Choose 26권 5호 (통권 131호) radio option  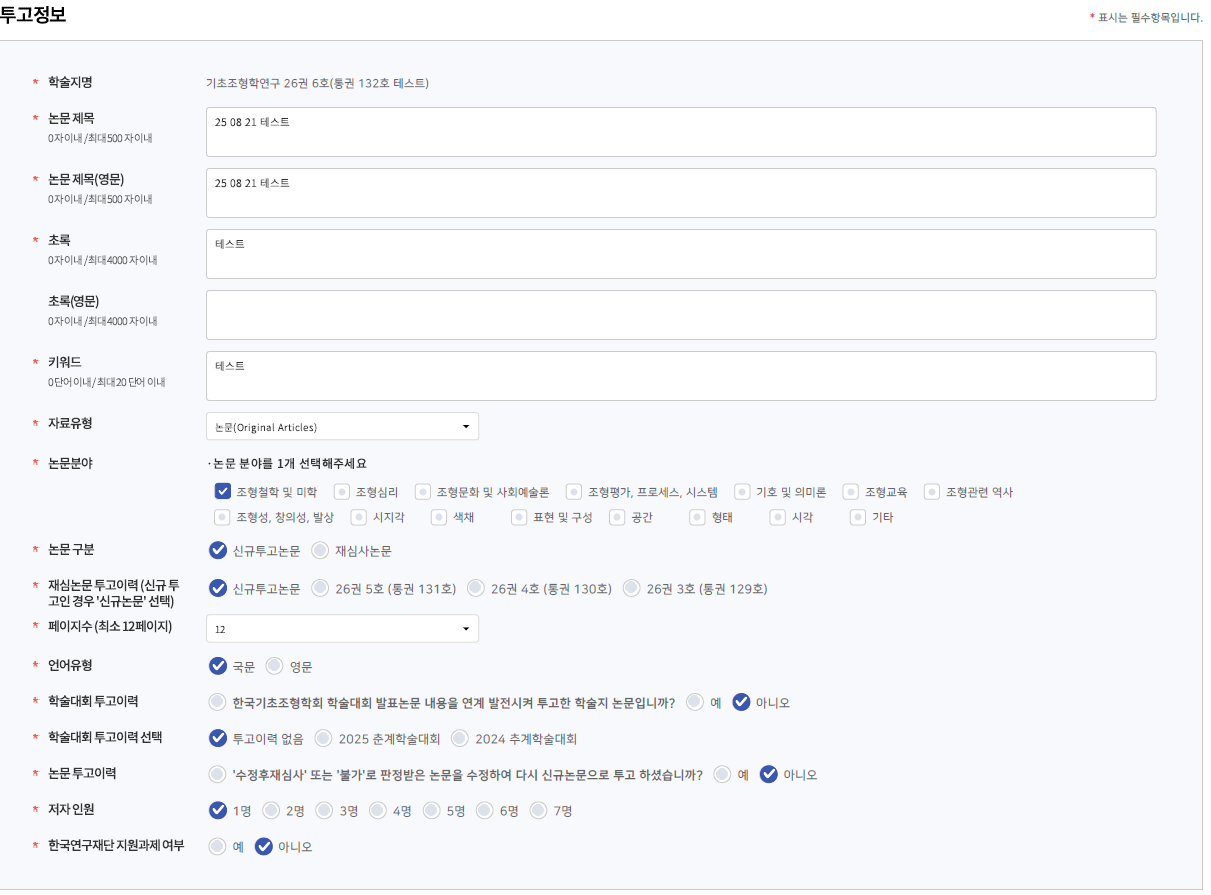pos(322,588)
